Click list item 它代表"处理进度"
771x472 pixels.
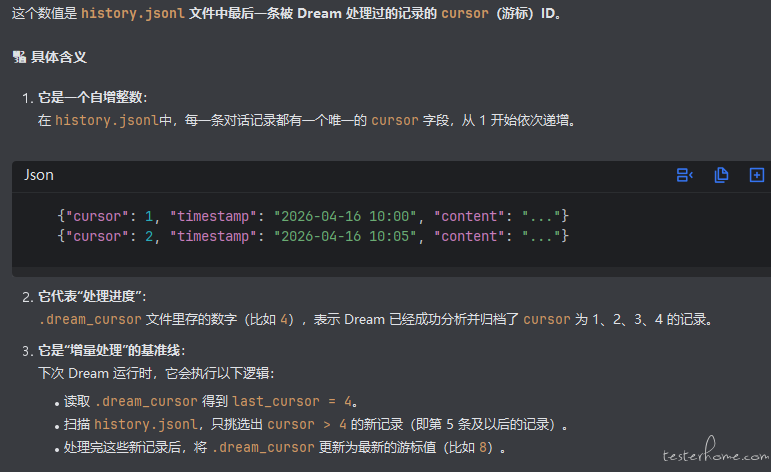coord(92,297)
